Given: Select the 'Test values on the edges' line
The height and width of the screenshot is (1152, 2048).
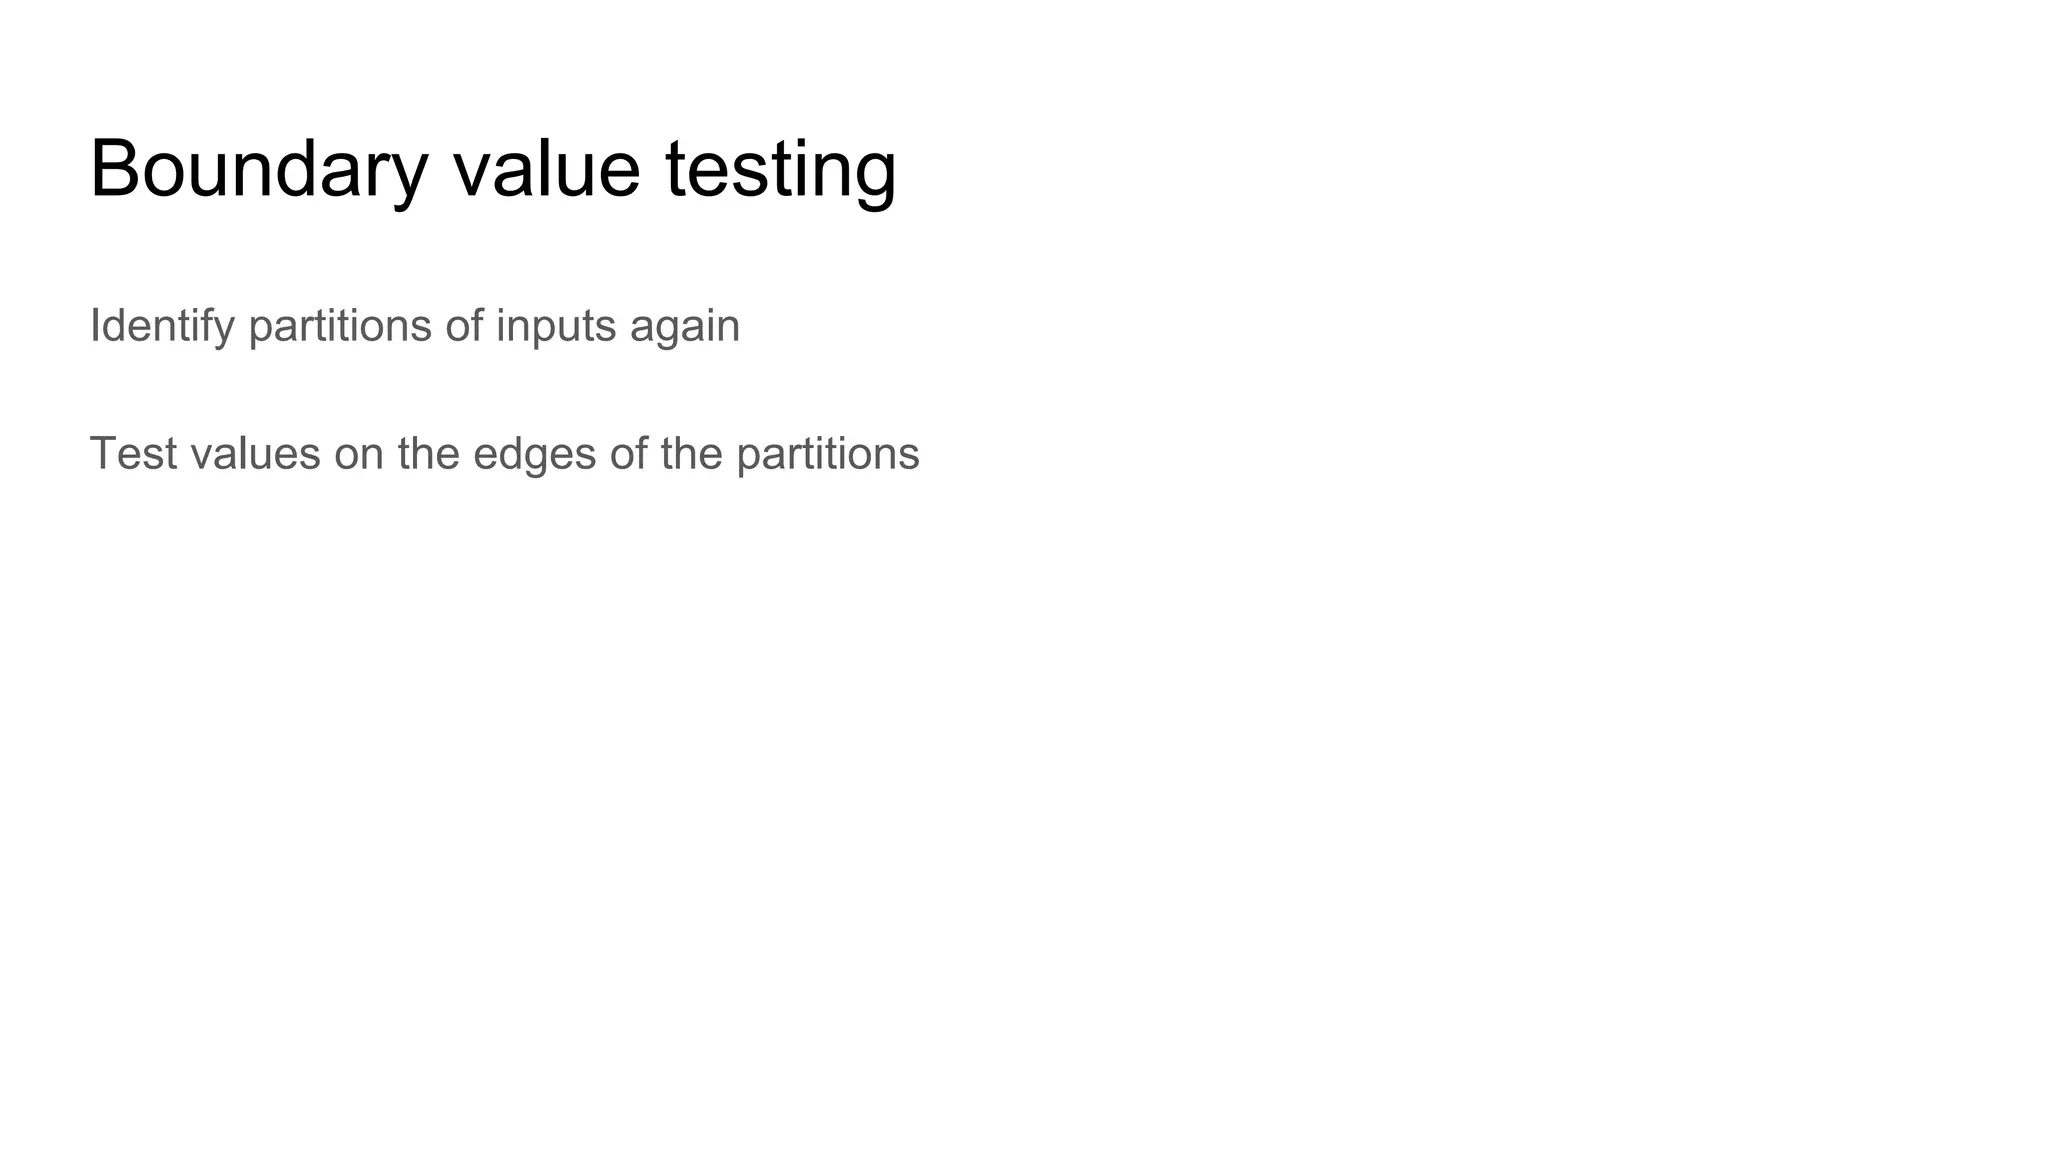Looking at the screenshot, I should click(504, 454).
